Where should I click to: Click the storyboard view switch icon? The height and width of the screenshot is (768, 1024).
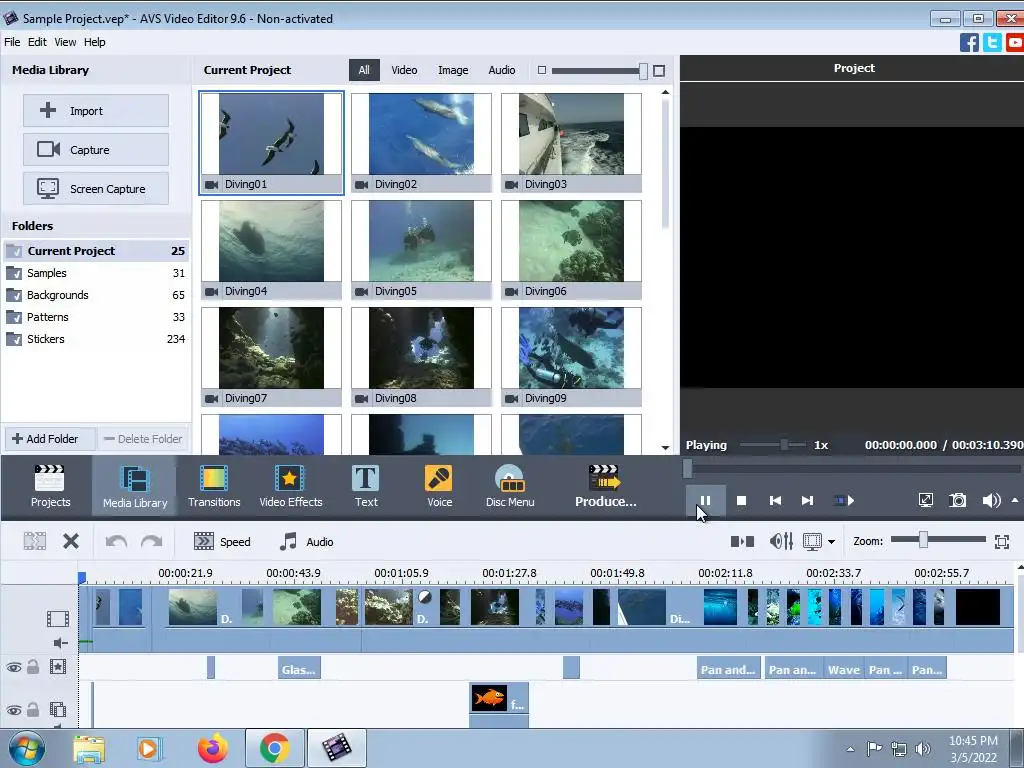[x=742, y=541]
